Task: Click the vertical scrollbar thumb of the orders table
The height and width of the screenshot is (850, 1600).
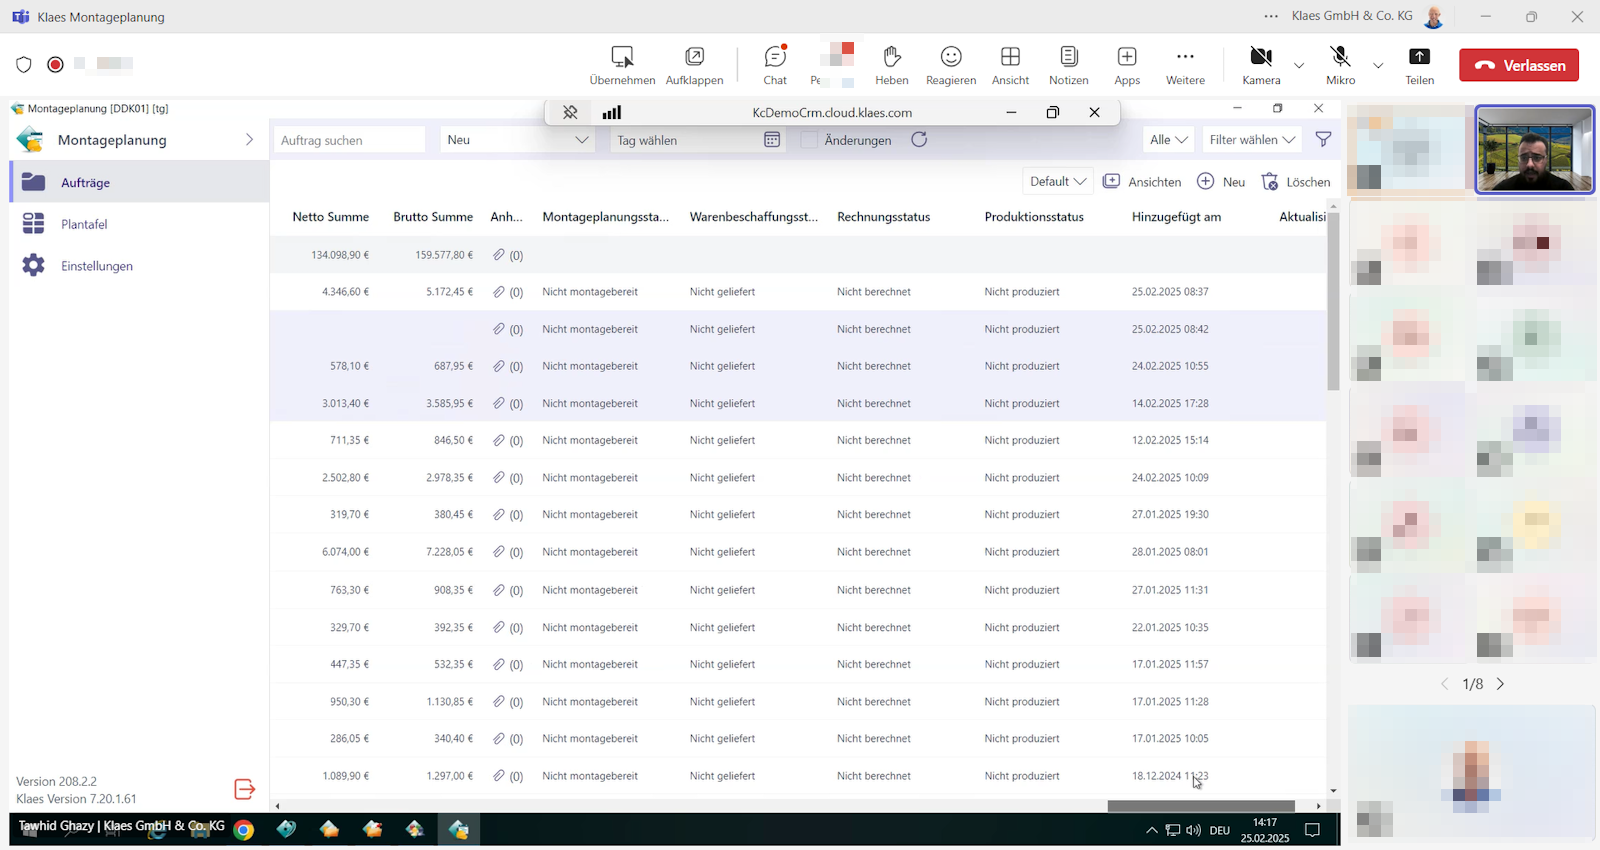Action: (1333, 300)
